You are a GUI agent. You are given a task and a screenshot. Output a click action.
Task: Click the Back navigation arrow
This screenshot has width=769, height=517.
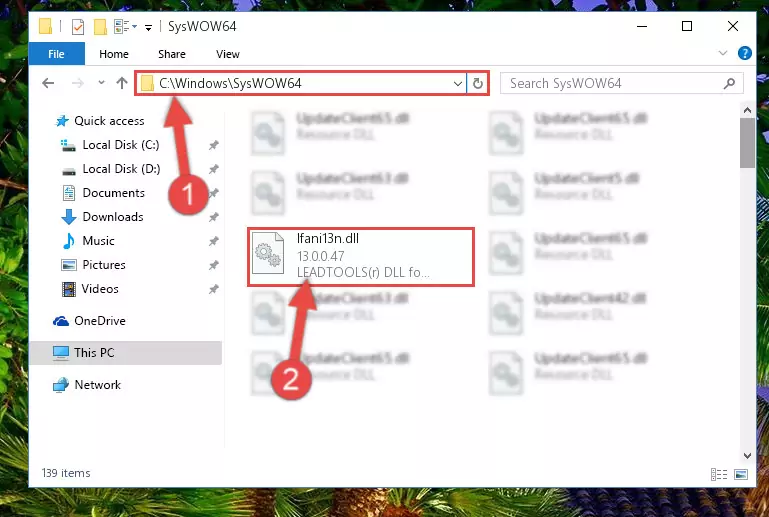pos(48,83)
